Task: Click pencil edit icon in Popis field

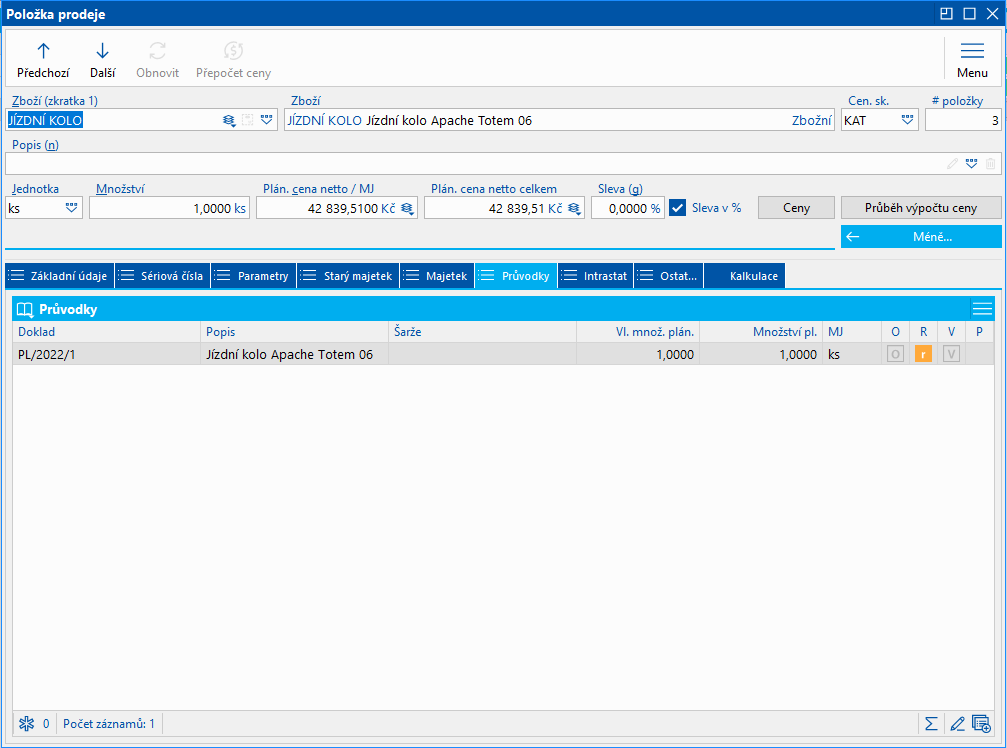Action: (x=952, y=164)
